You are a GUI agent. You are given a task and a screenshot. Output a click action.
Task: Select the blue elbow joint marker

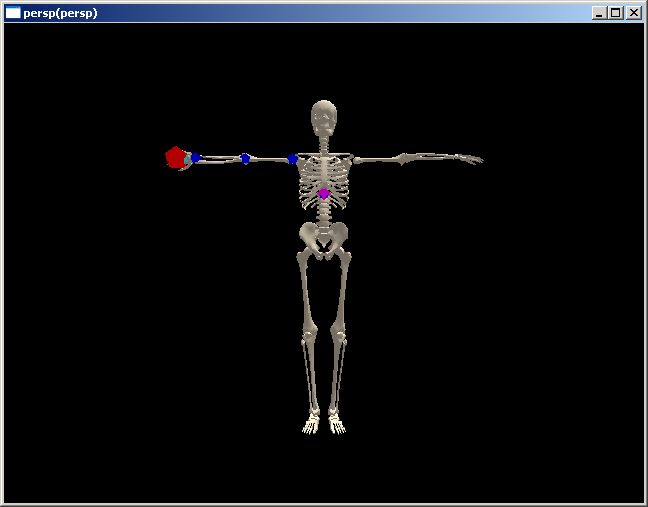pyautogui.click(x=245, y=158)
